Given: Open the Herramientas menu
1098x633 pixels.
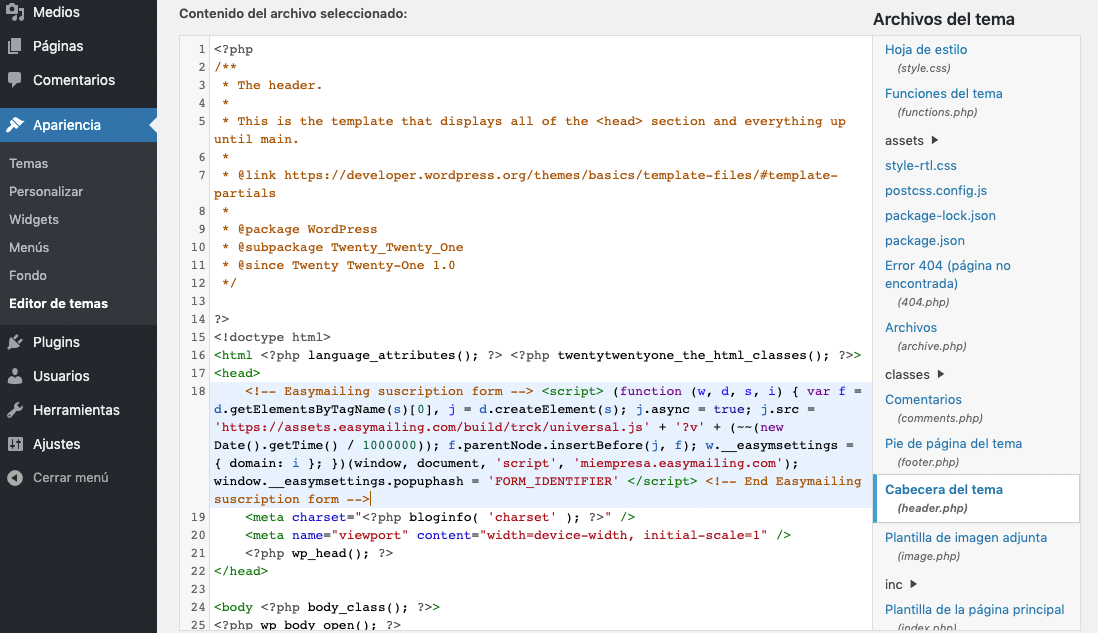Looking at the screenshot, I should [x=78, y=410].
